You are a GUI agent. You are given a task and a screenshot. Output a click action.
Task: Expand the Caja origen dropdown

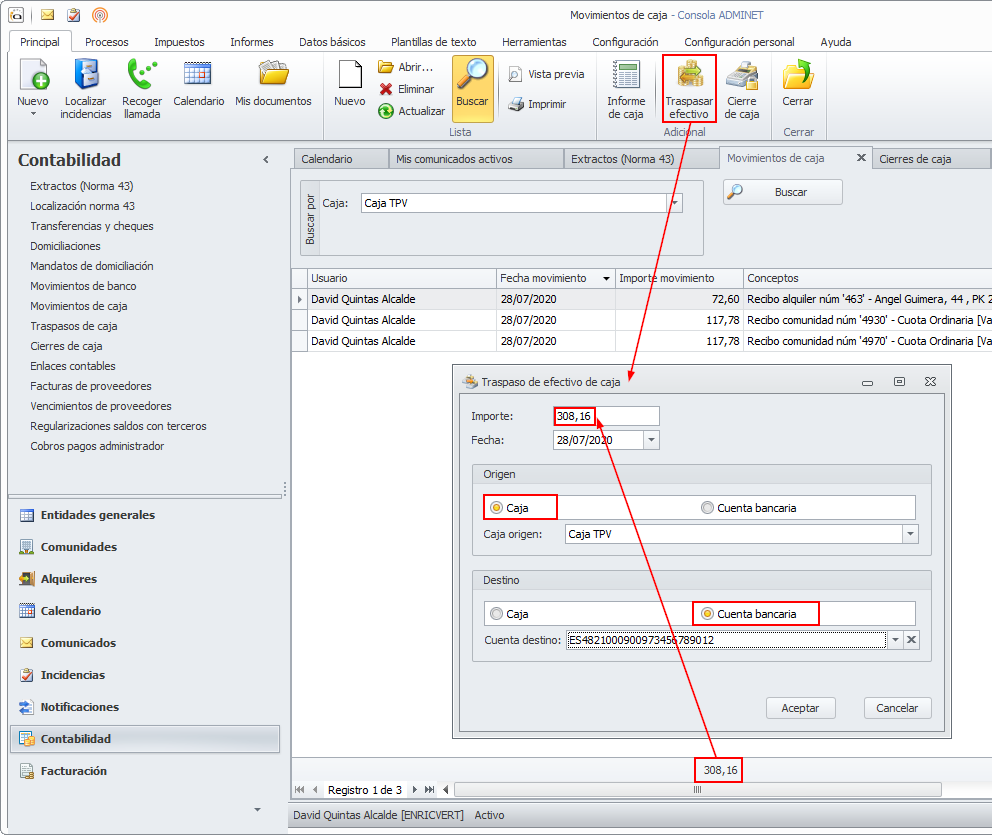[910, 534]
